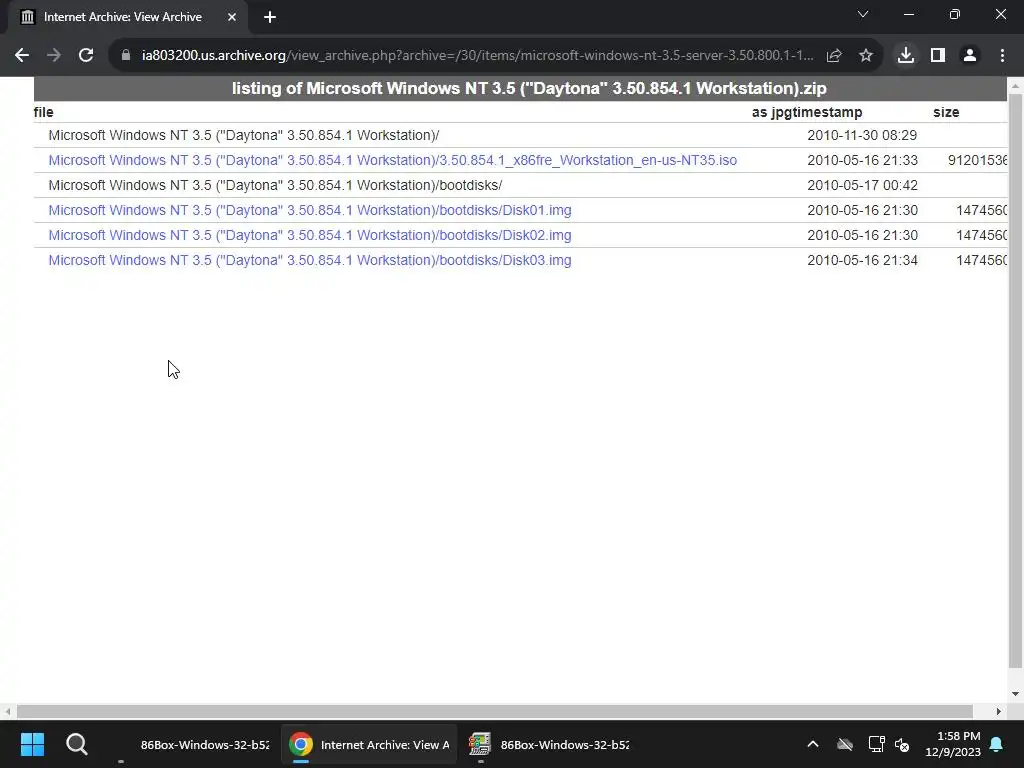Select timestamp 2010-05-17 00:42
This screenshot has width=1024, height=768.
tap(862, 185)
